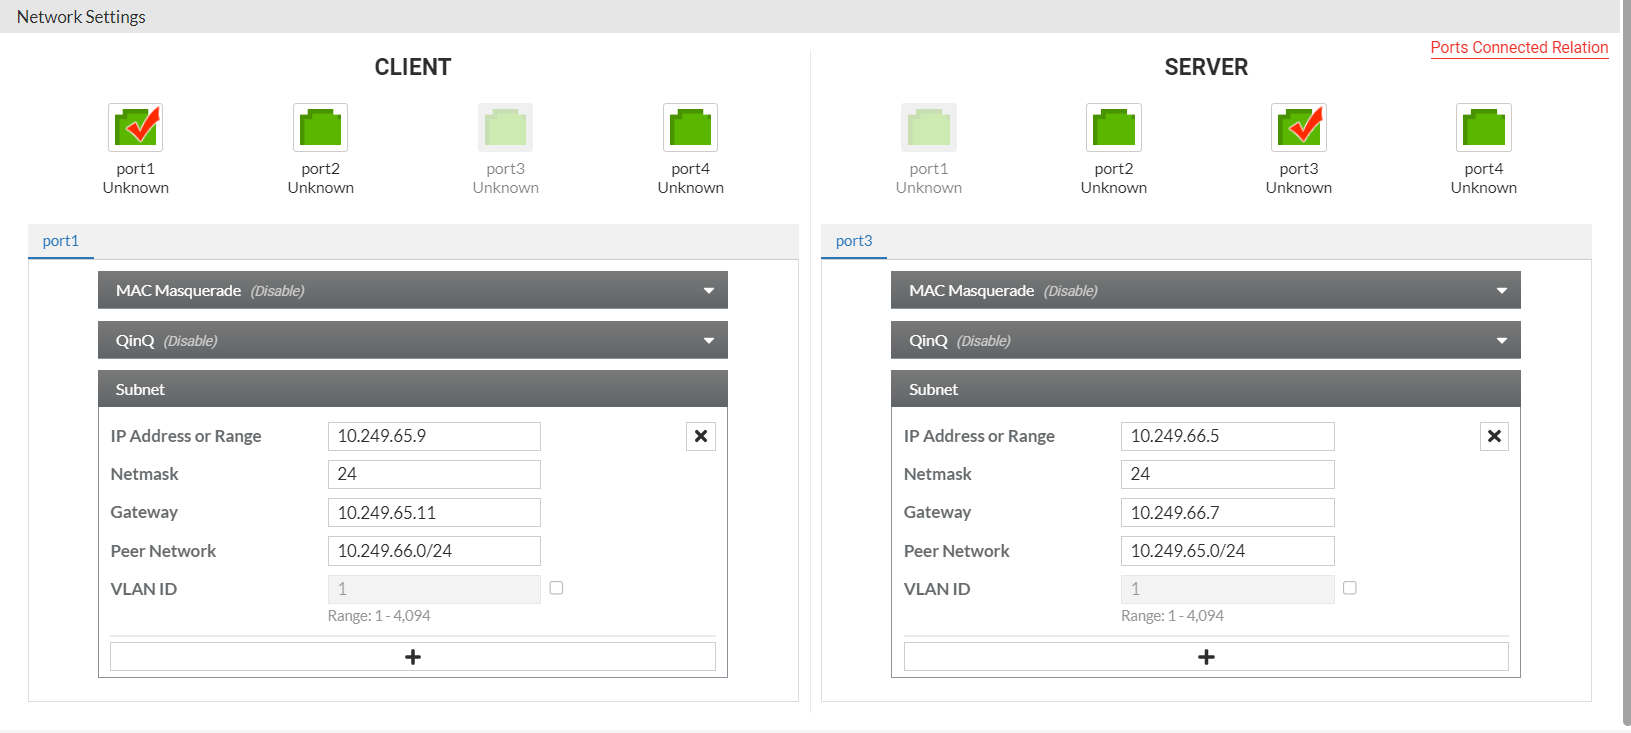Click the Network Settings title

click(x=81, y=17)
